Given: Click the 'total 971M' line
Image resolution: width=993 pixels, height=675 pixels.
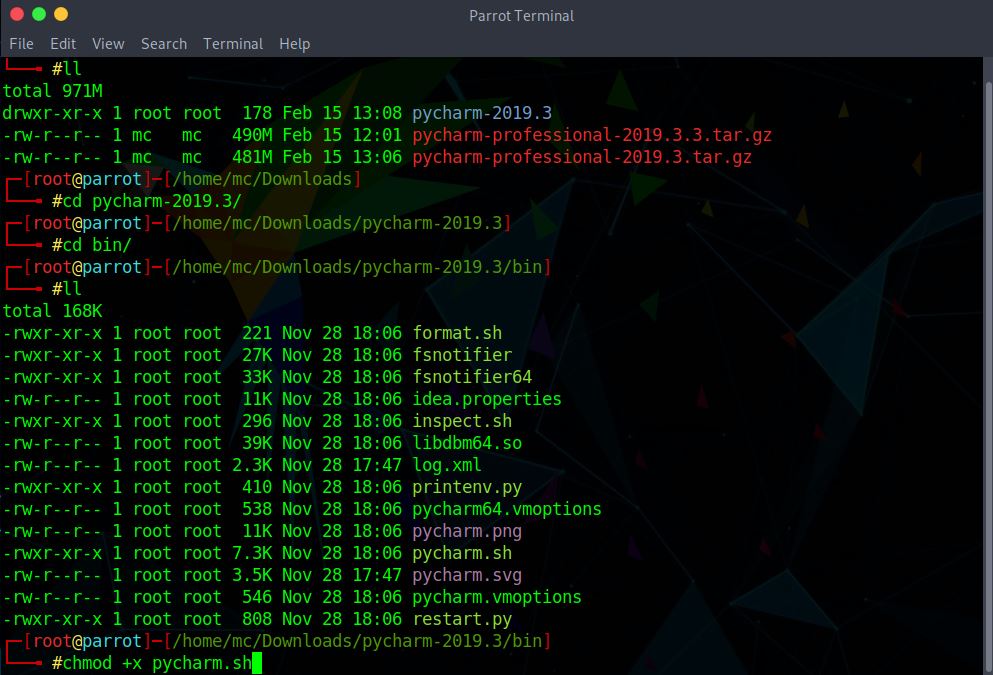Looking at the screenshot, I should pos(53,91).
